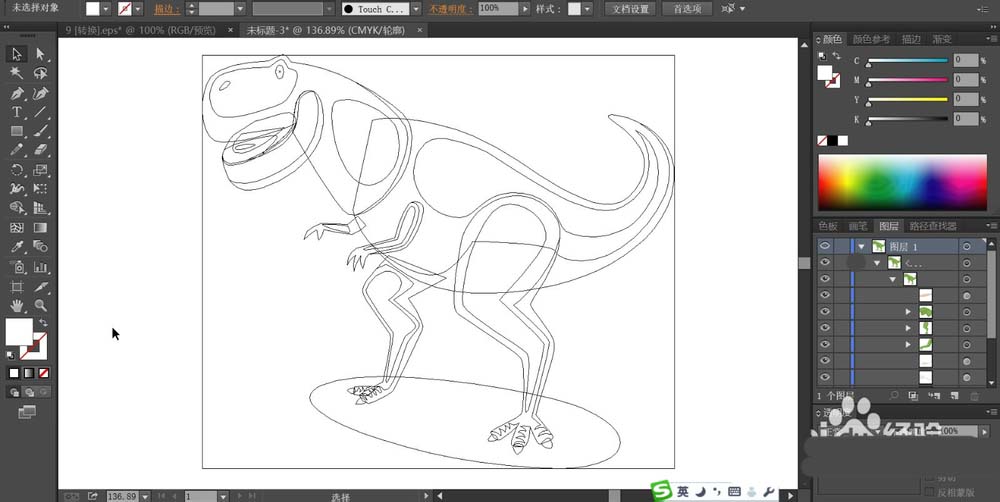
Task: Select the Artboard tool
Action: click(x=17, y=286)
